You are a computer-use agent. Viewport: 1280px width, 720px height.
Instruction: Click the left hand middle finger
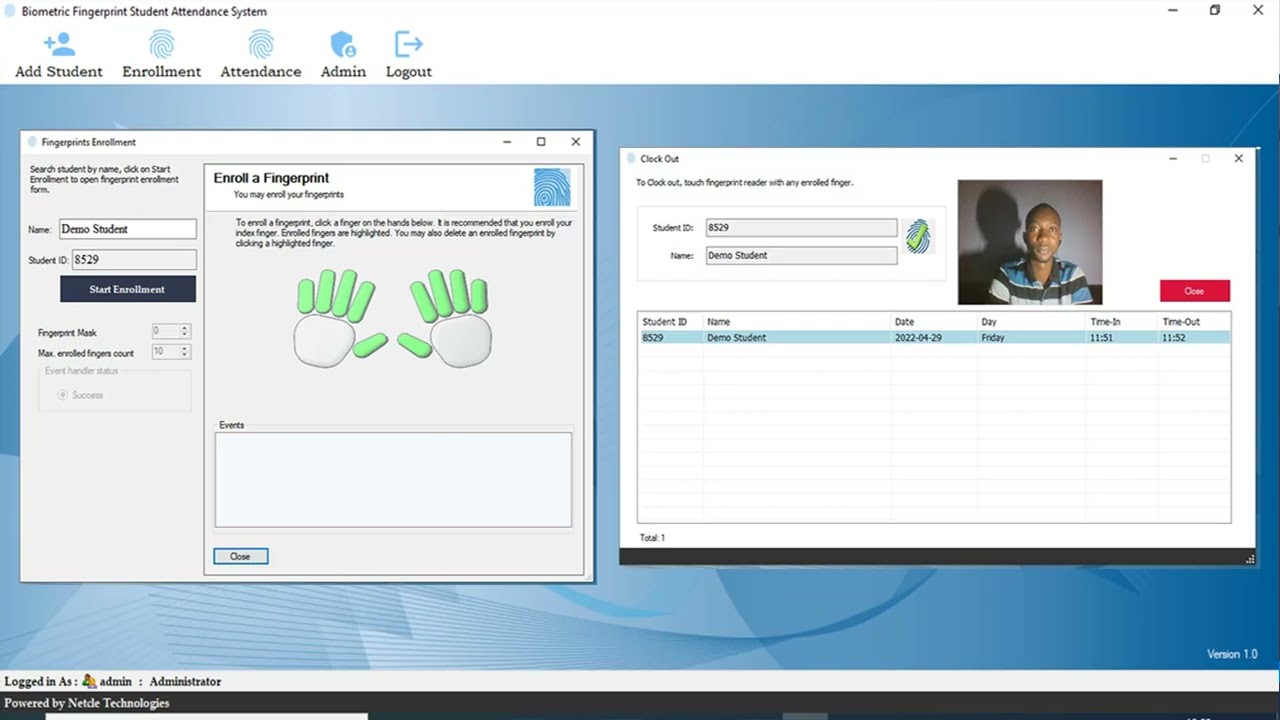click(x=344, y=293)
